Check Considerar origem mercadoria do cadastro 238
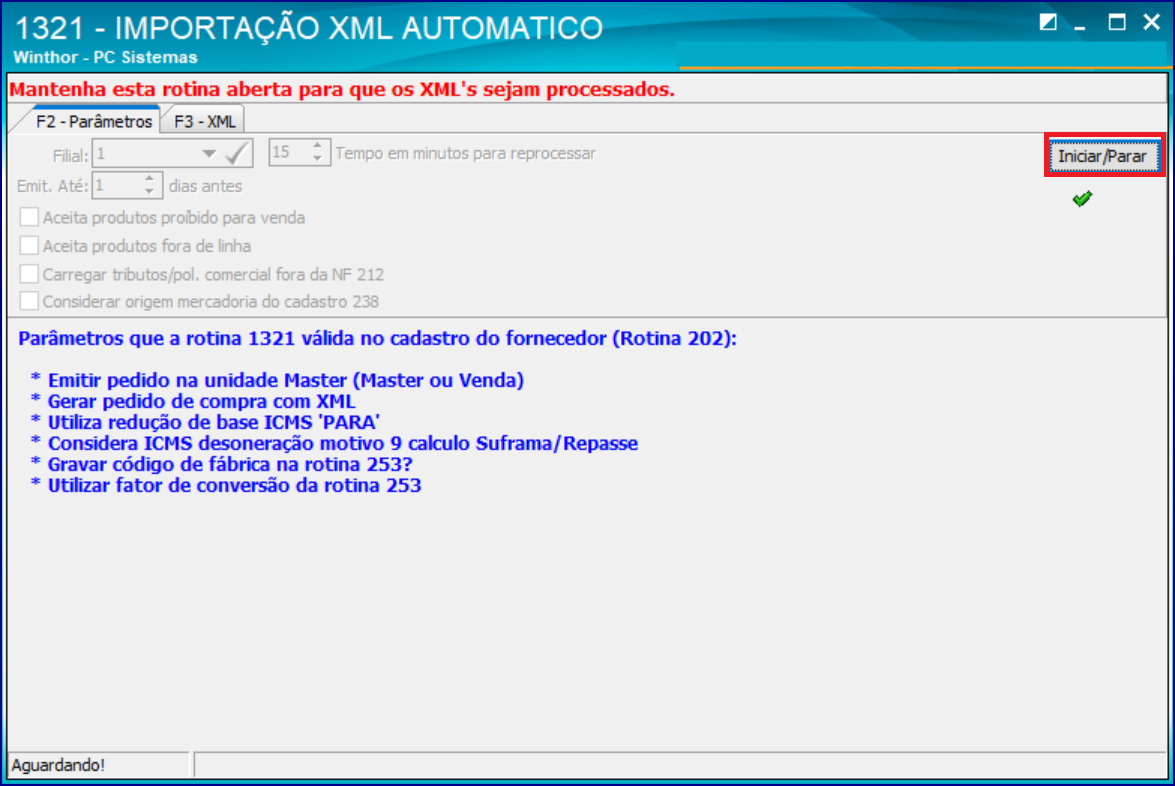The width and height of the screenshot is (1175, 786). click(x=29, y=301)
